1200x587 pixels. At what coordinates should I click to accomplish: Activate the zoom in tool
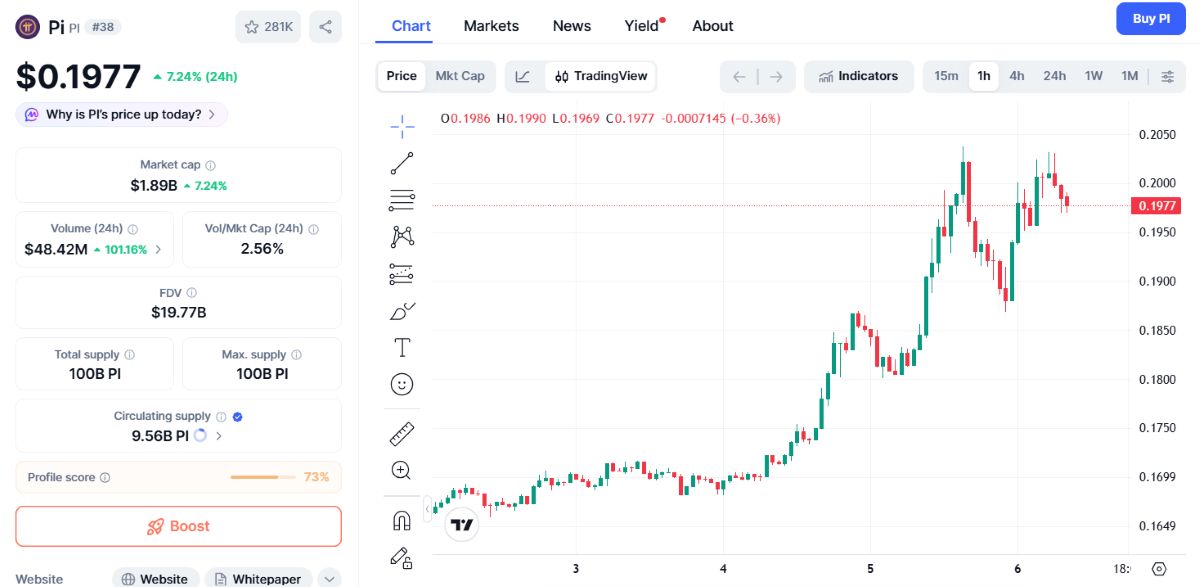click(x=402, y=470)
